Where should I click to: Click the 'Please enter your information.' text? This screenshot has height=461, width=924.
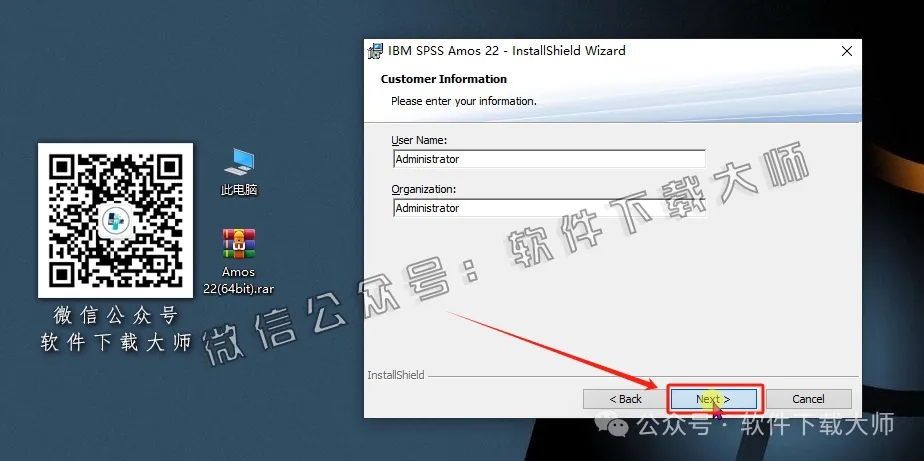pyautogui.click(x=464, y=101)
